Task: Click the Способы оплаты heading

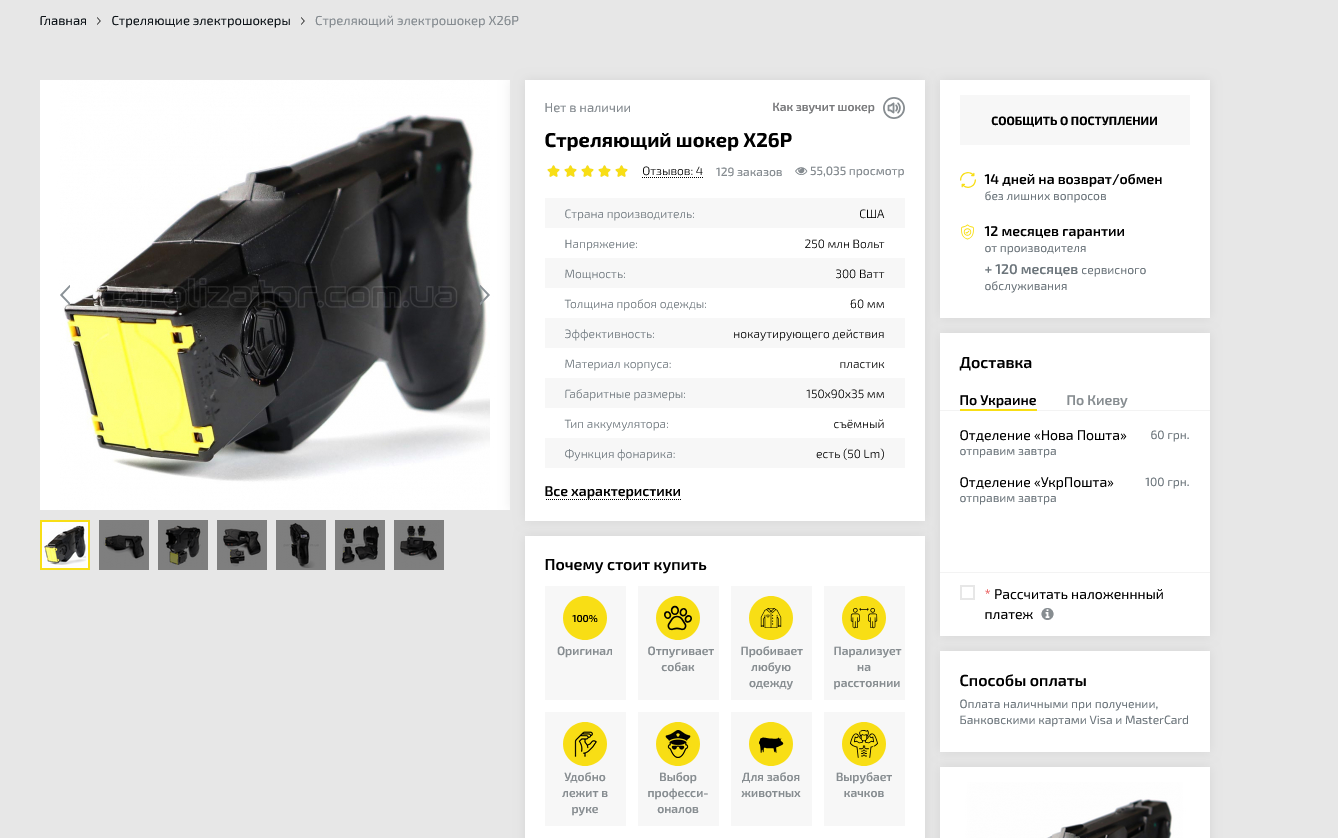Action: (x=1023, y=681)
